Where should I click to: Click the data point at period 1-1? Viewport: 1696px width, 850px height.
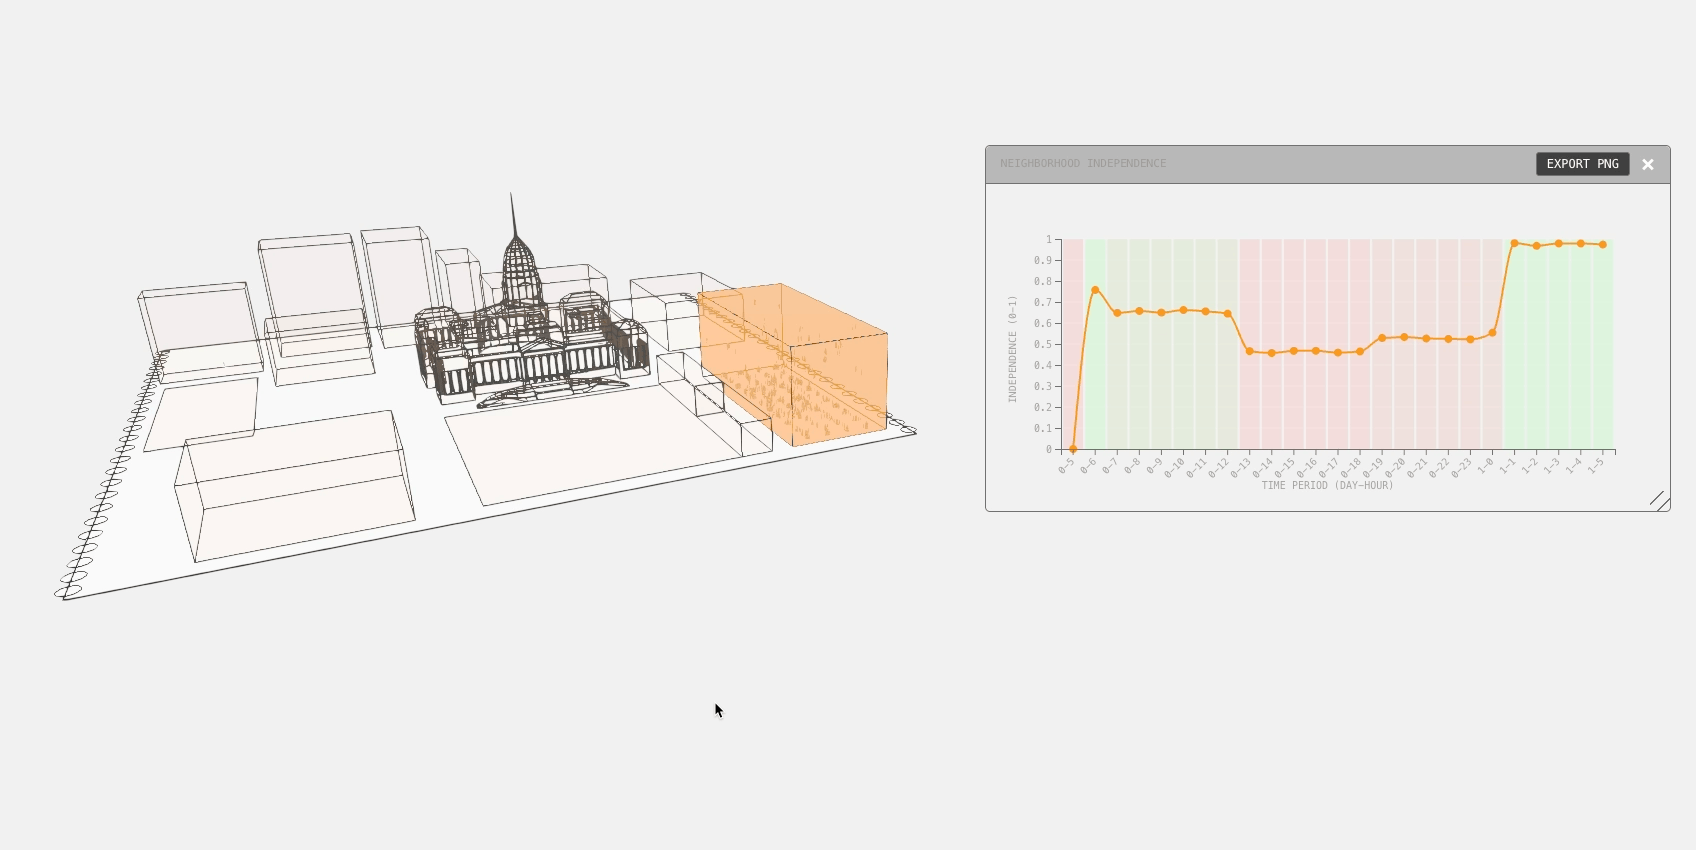(x=1514, y=243)
